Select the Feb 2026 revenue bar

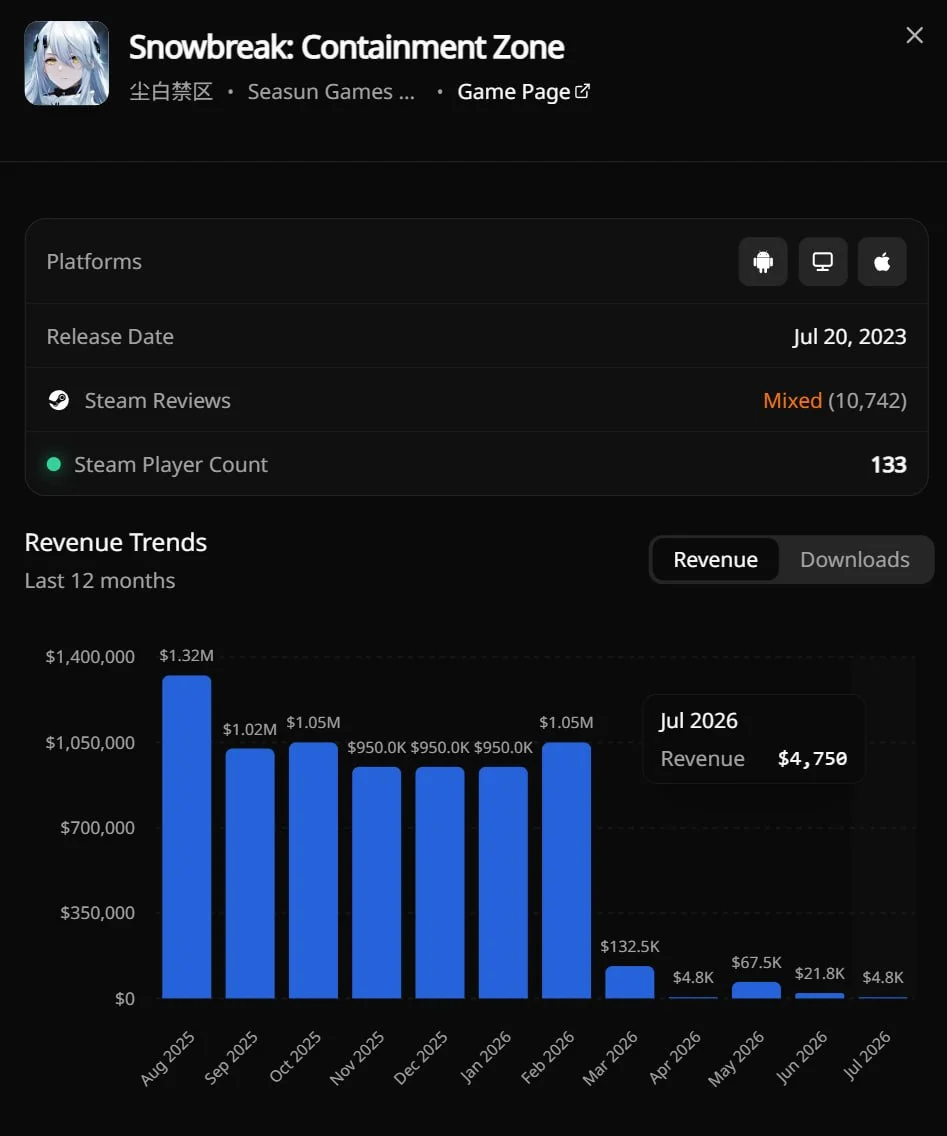click(x=567, y=870)
